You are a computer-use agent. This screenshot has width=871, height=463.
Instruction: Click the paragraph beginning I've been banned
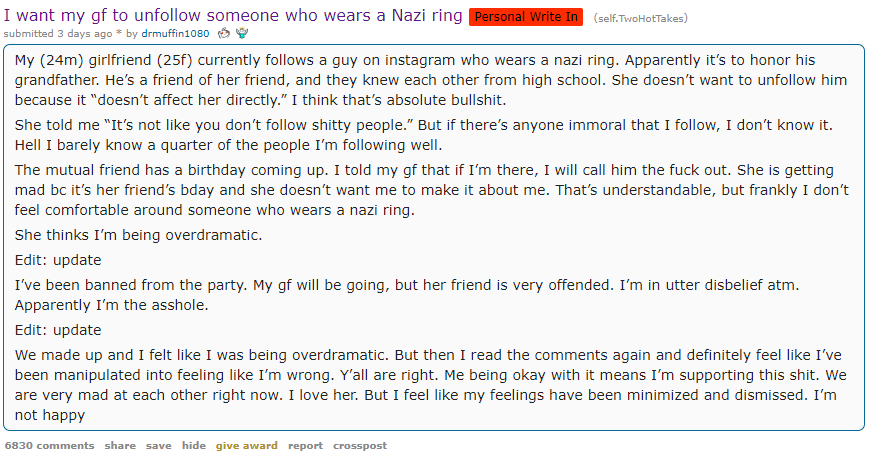click(400, 295)
